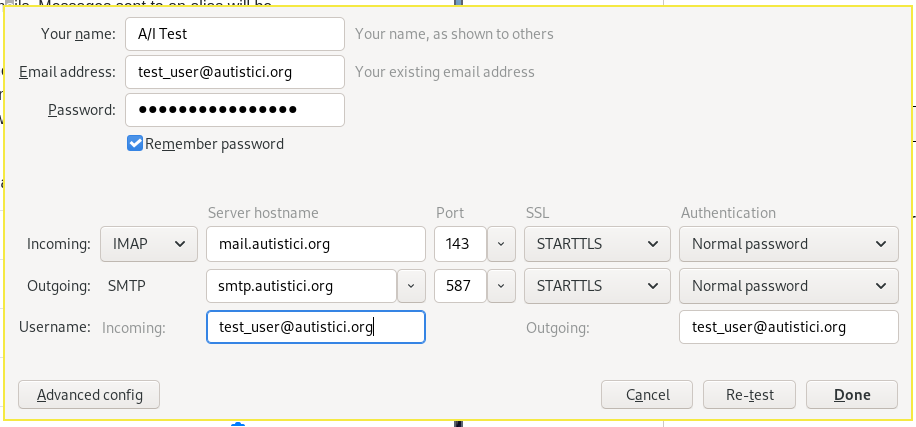Open the incoming Authentication dropdown

[x=788, y=243]
